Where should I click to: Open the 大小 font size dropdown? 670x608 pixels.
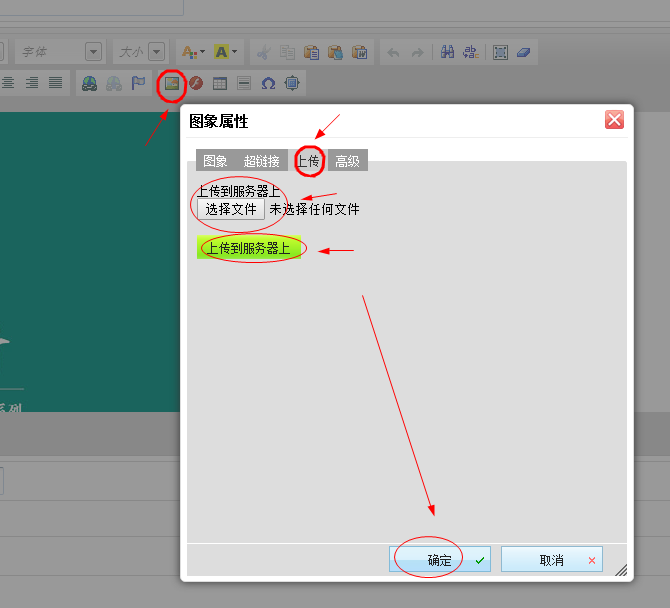pyautogui.click(x=157, y=52)
